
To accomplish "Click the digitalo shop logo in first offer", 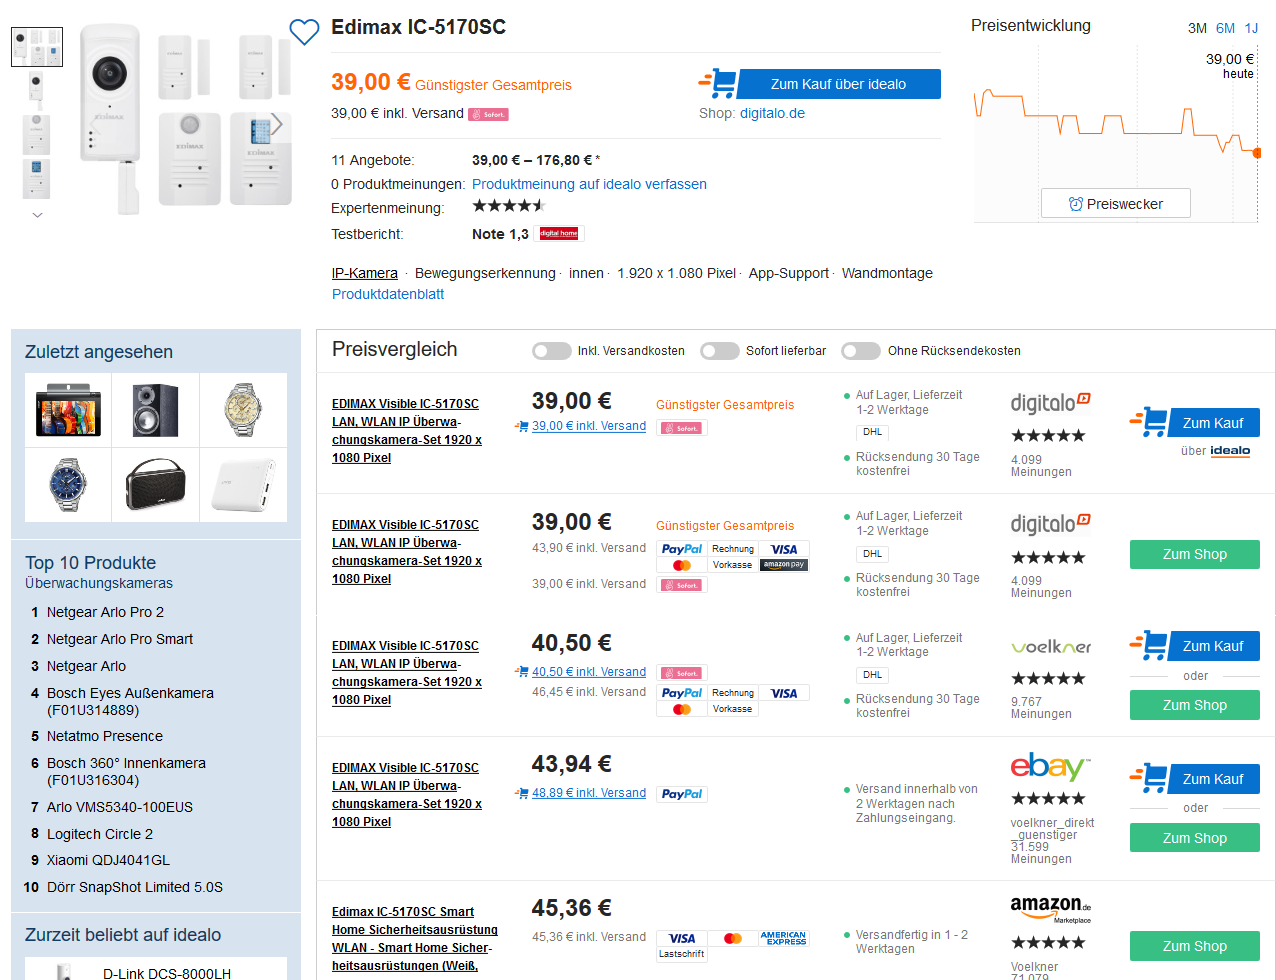I will click(x=1050, y=403).
